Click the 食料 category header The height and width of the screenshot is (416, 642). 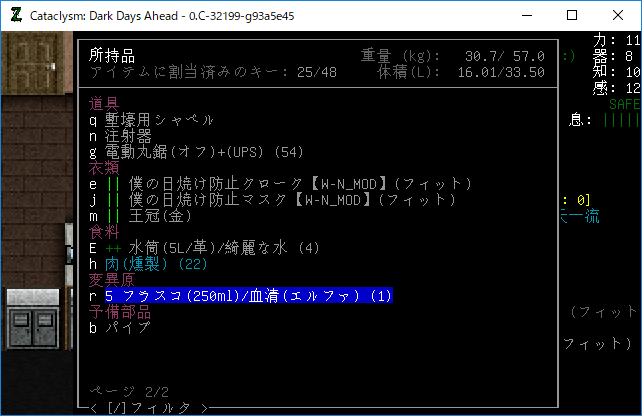coord(104,232)
